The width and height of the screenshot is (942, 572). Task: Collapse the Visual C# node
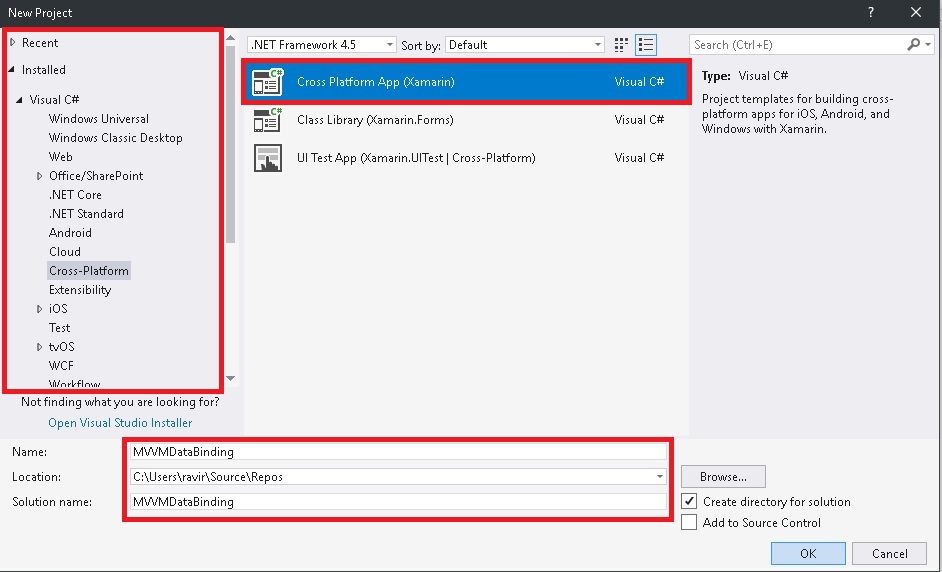[20, 100]
